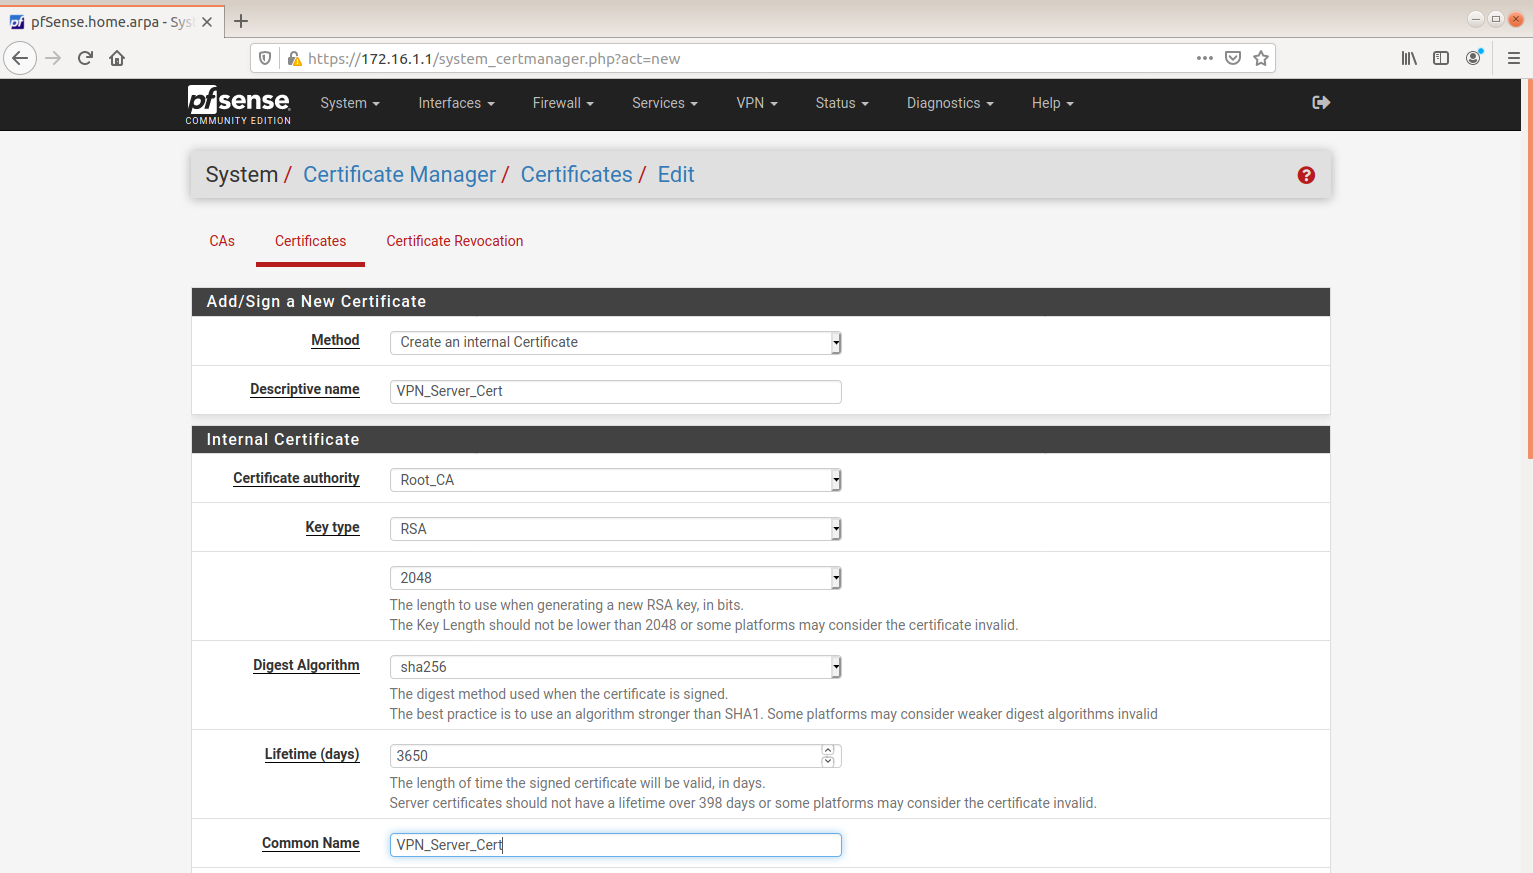Click the Edit breadcrumb link
Screen dimensions: 1533x873
[x=676, y=175]
